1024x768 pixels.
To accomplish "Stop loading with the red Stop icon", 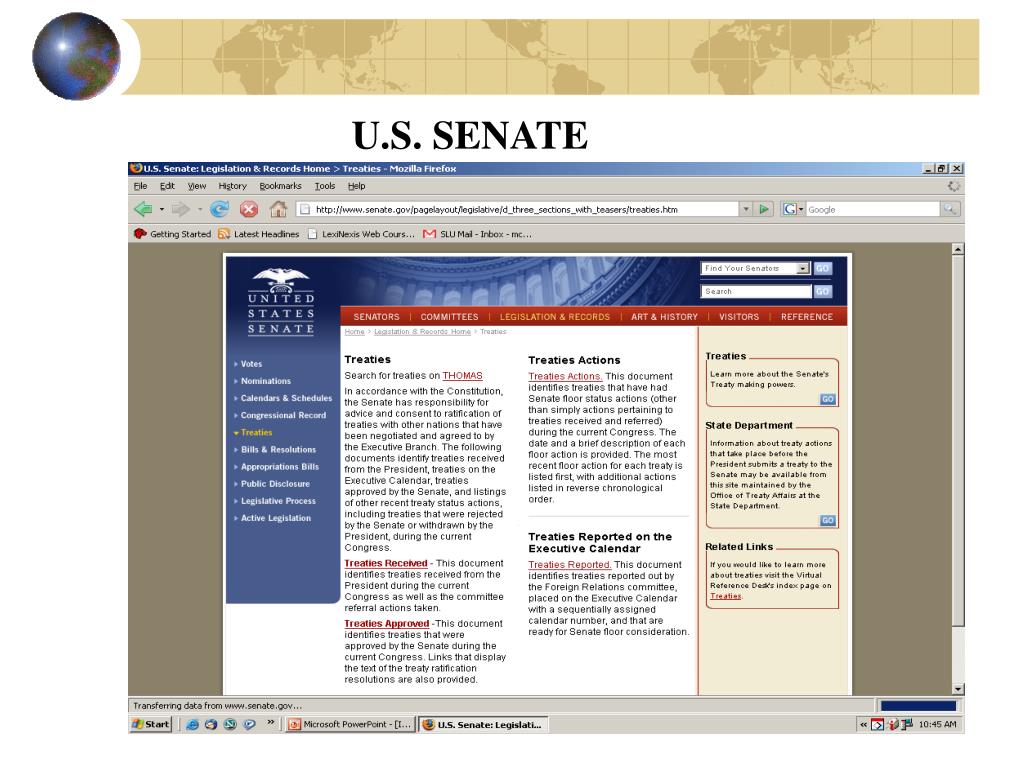I will tap(249, 209).
